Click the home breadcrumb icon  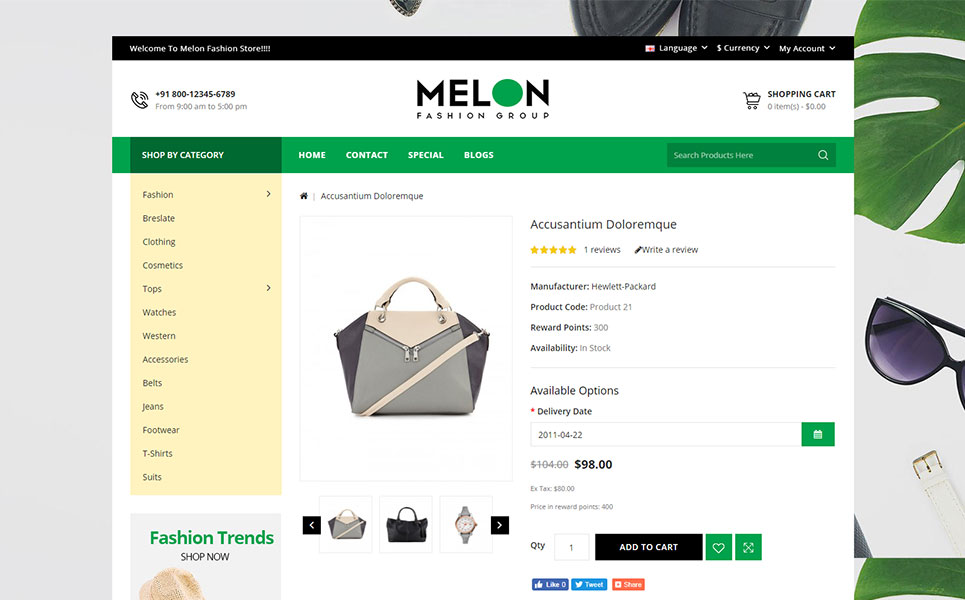pos(304,196)
